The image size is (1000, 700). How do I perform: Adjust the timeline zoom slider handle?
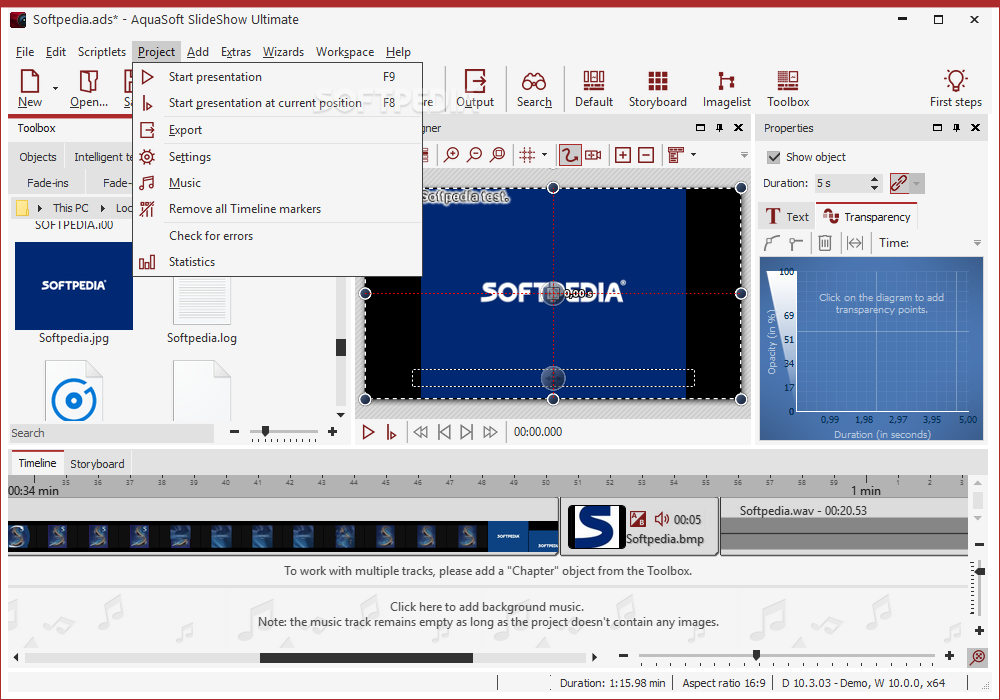pyautogui.click(x=756, y=655)
